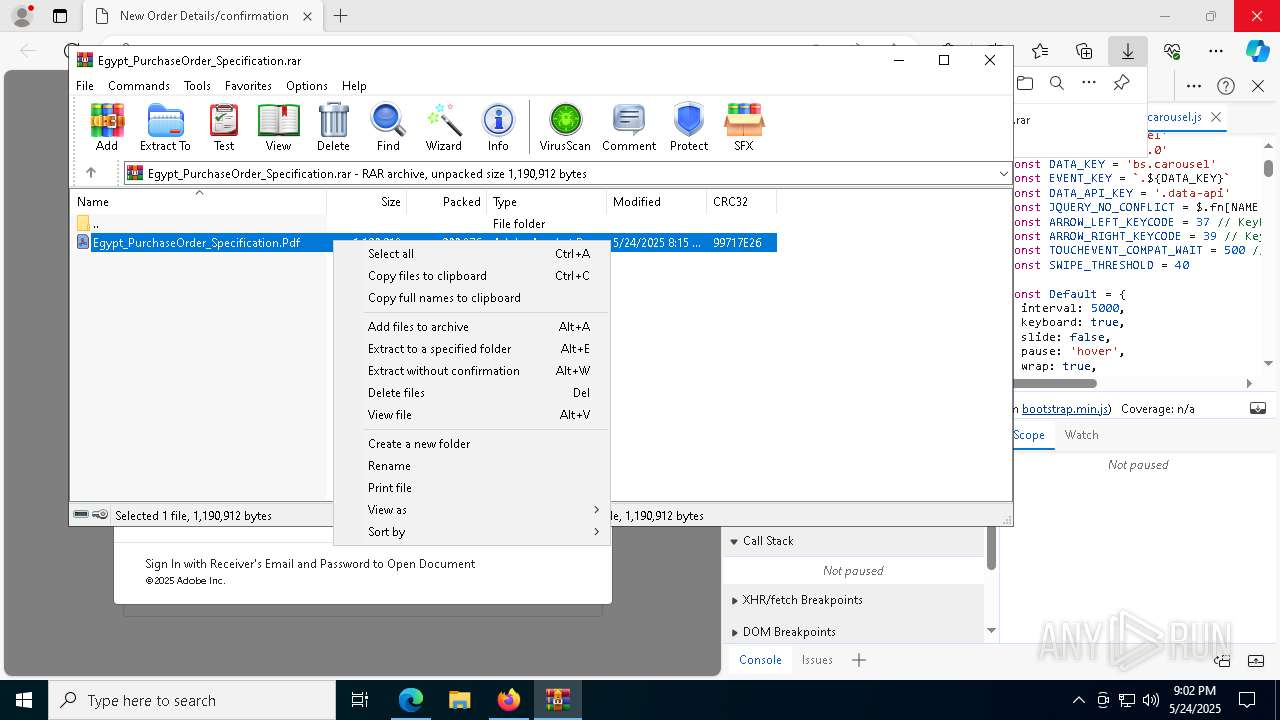Open the archive path dropdown arrow

click(x=1003, y=173)
